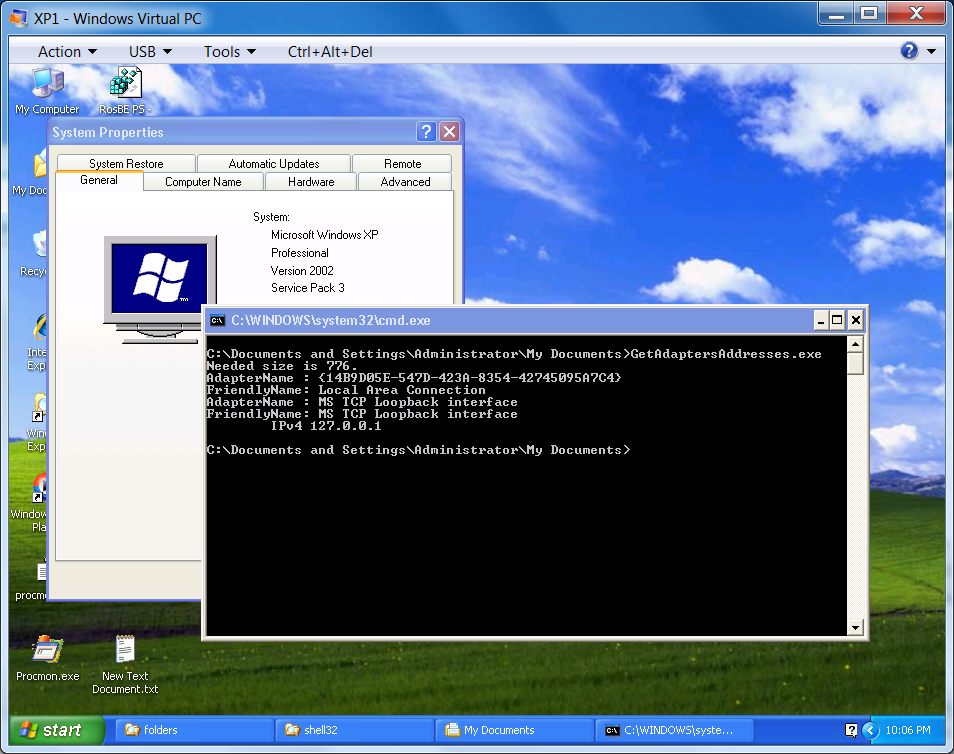Switch to Computer Name tab
The width and height of the screenshot is (954, 754).
(203, 182)
